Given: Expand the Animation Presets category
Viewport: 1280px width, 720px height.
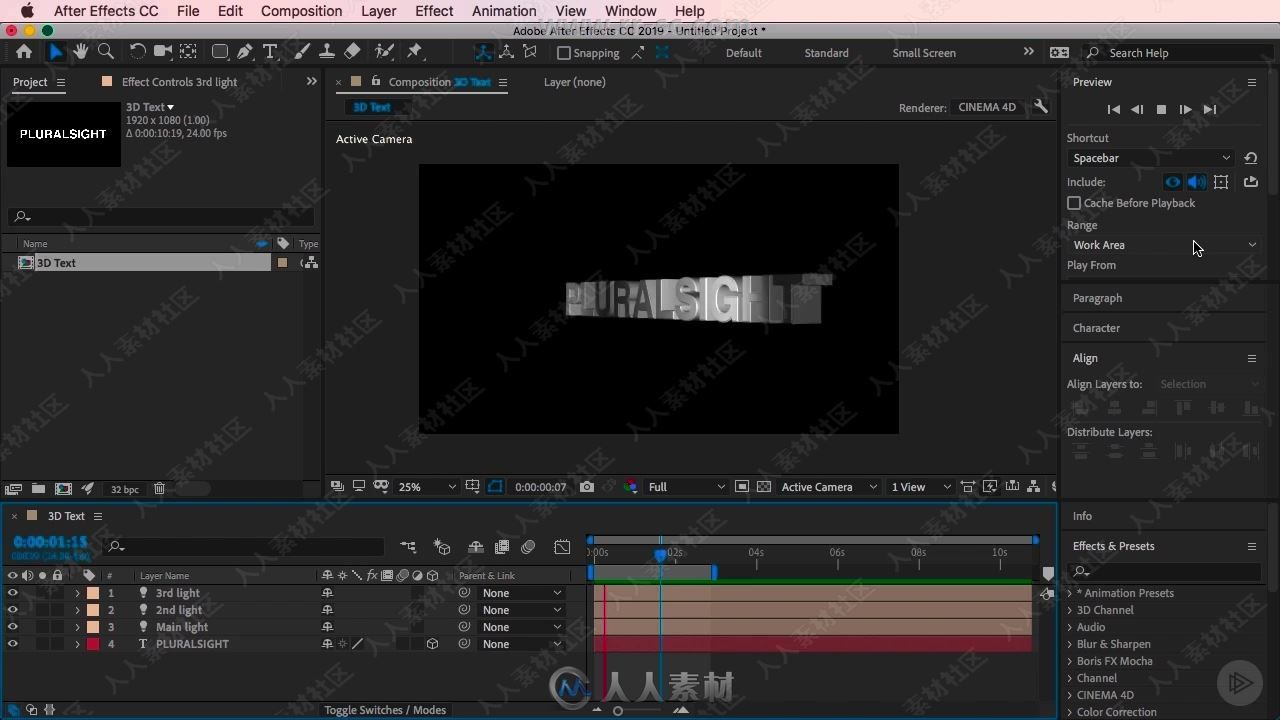Looking at the screenshot, I should pyautogui.click(x=1070, y=593).
